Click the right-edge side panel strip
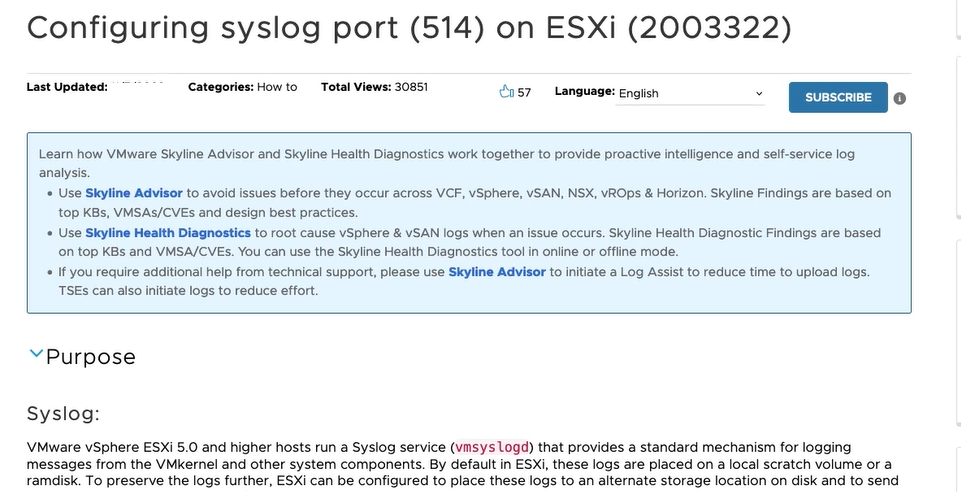Image resolution: width=961 pixels, height=492 pixels. click(x=957, y=245)
